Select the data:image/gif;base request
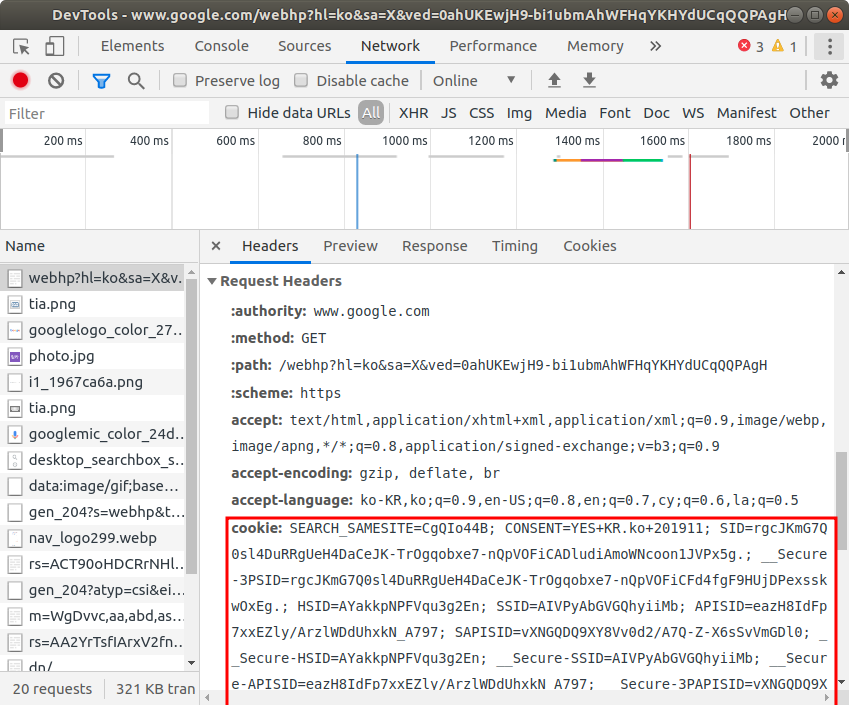 click(93, 486)
